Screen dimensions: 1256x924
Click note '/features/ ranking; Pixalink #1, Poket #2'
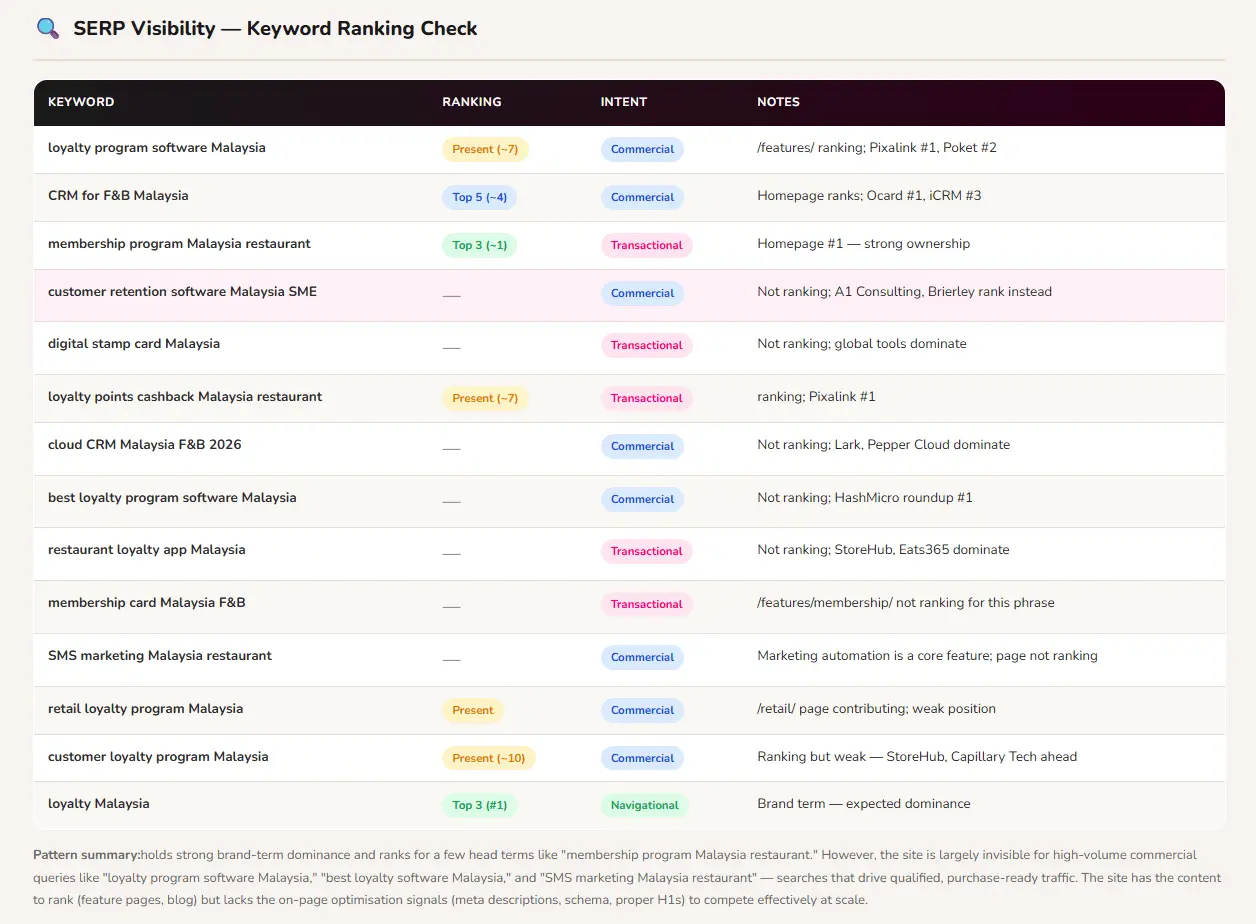877,148
